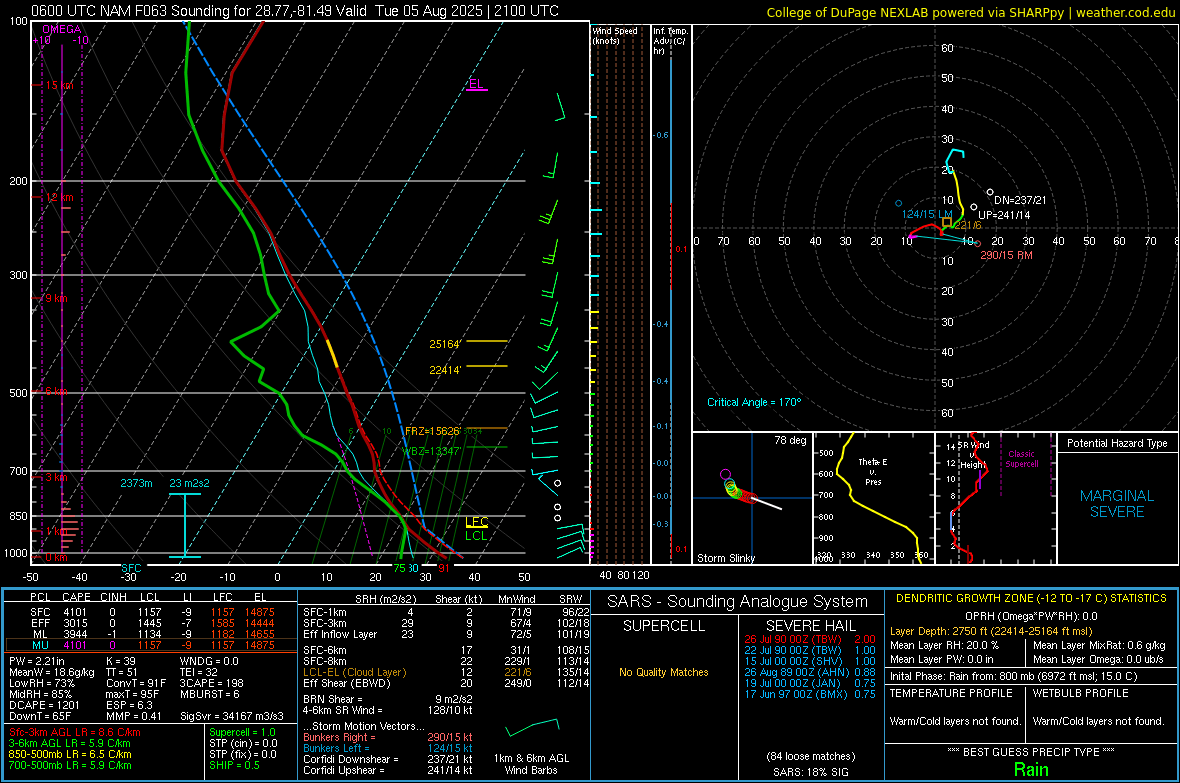
Task: Click the 3CAPE = 198 value
Action: point(211,684)
